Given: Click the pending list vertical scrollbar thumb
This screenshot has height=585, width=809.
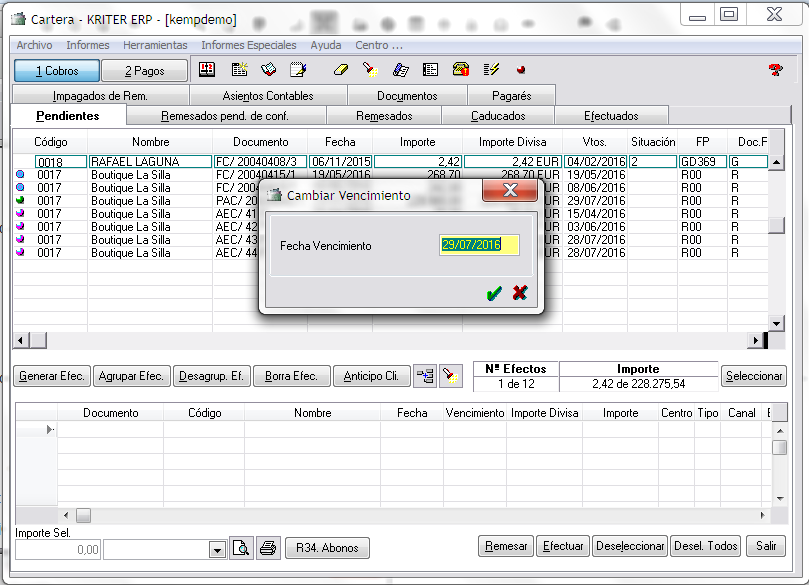Looking at the screenshot, I should point(776,225).
